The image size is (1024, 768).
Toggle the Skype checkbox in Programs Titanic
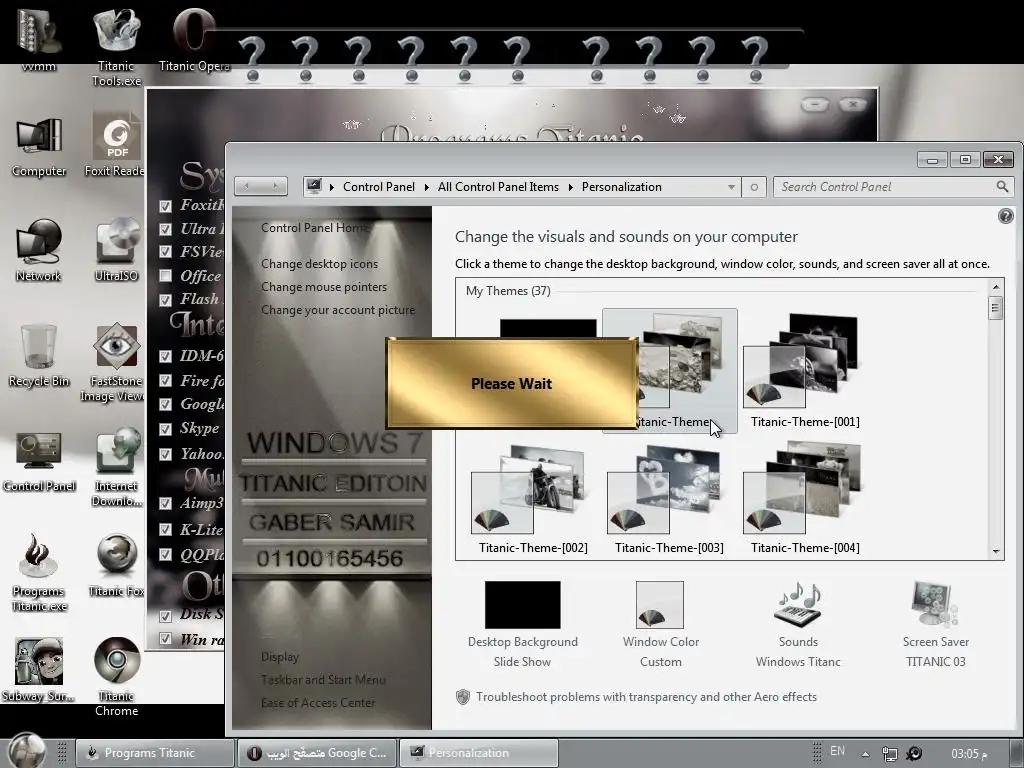click(x=165, y=428)
